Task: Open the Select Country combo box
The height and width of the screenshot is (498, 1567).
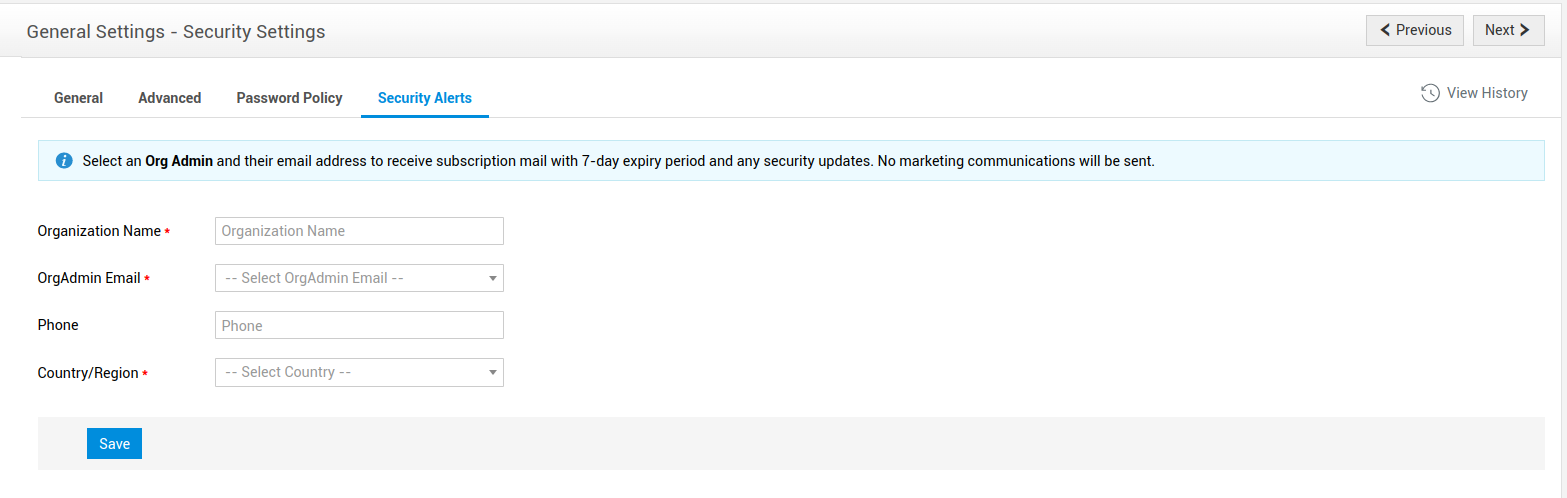Action: [350, 372]
